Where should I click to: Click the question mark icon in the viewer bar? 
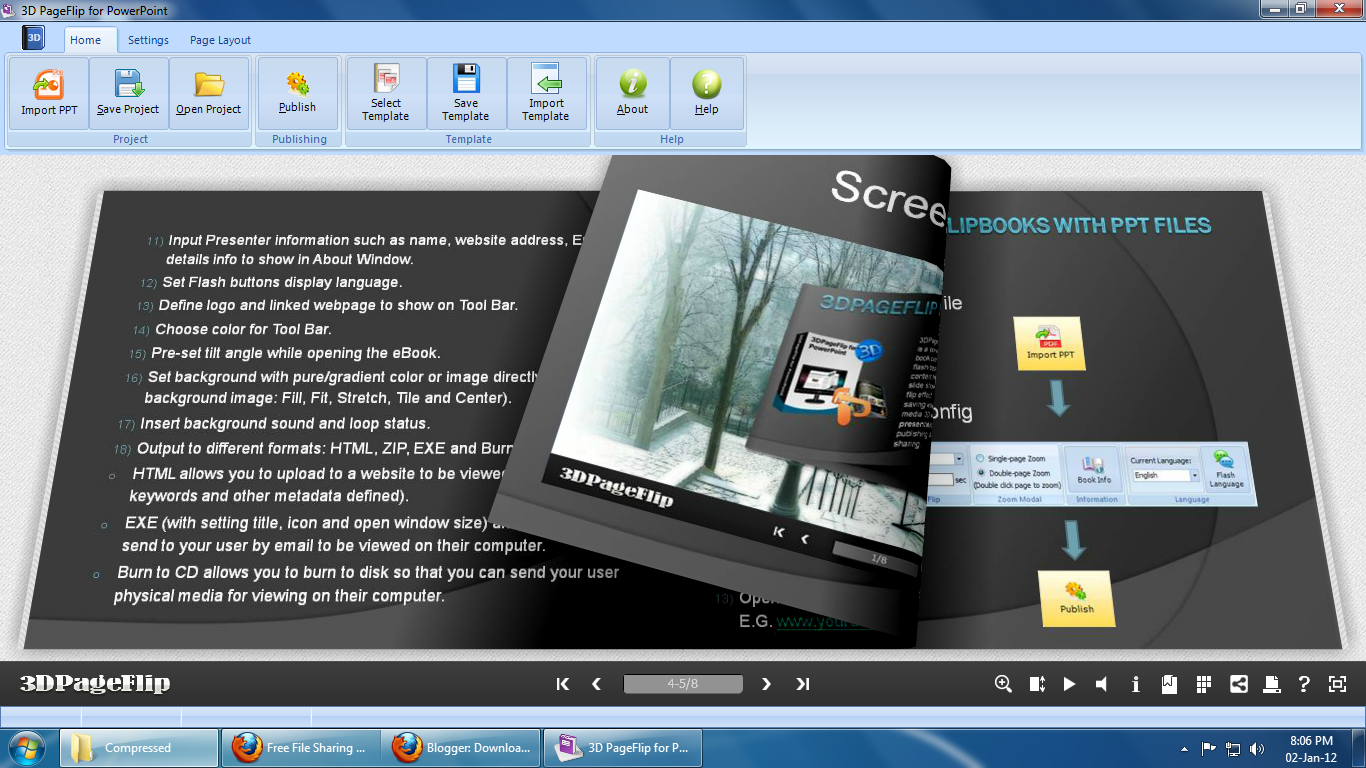tap(1304, 684)
